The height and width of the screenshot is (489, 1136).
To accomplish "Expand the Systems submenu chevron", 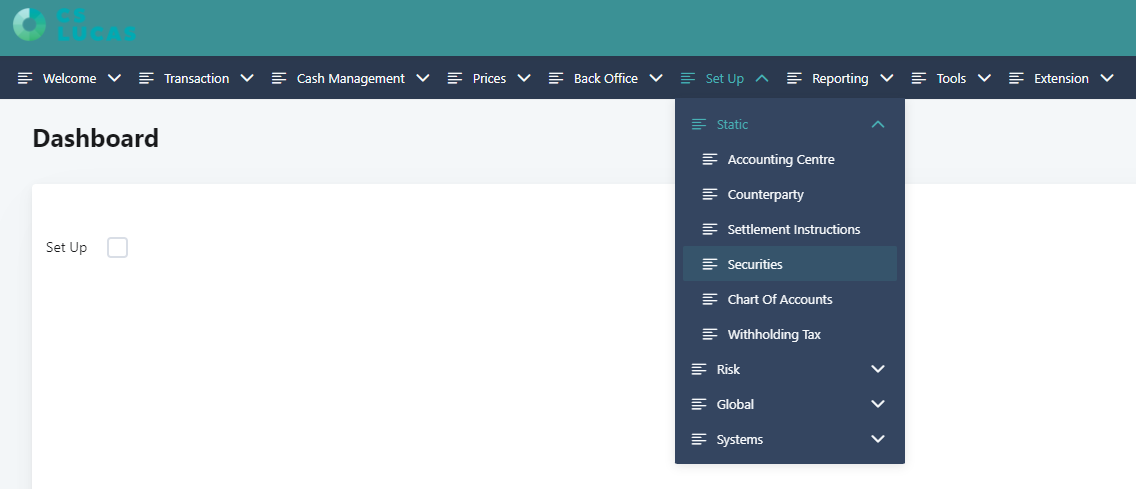I will point(877,439).
